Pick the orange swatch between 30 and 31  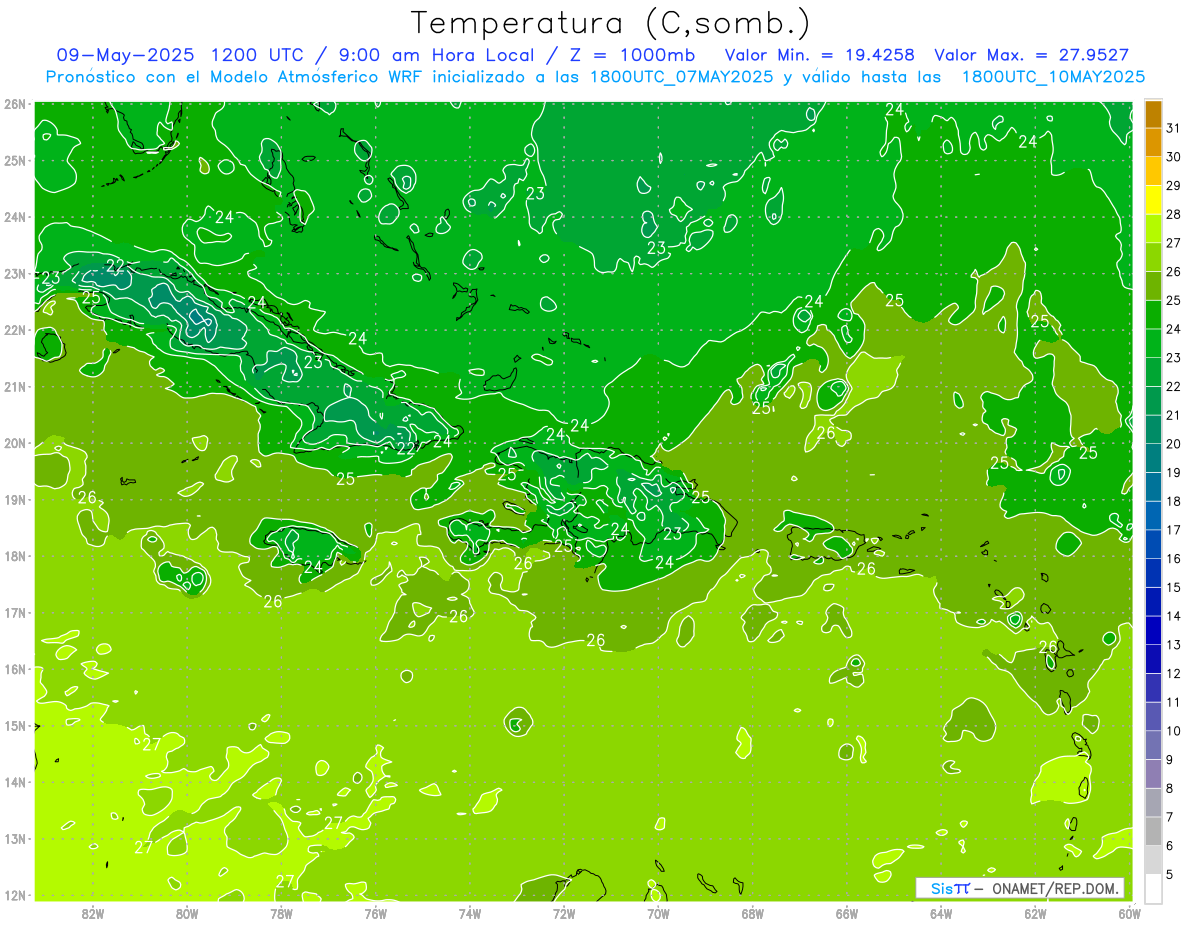[1153, 143]
